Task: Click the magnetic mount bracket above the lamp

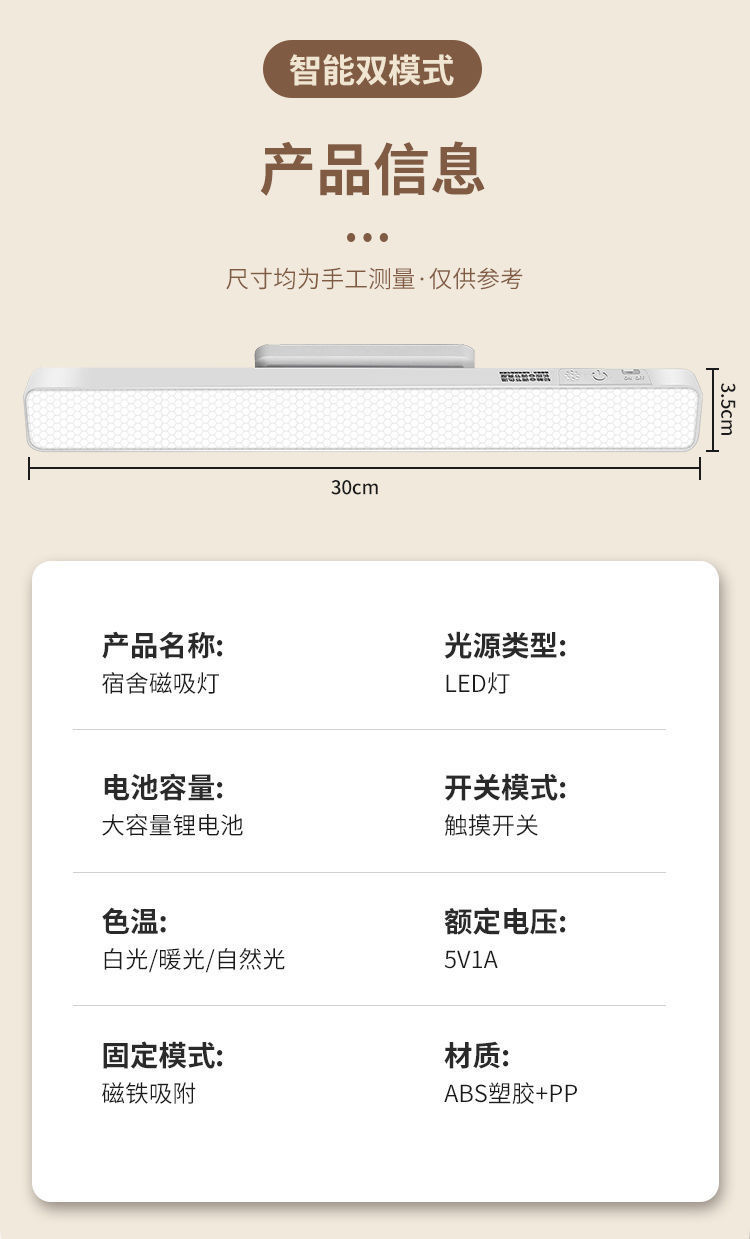Action: coord(364,355)
